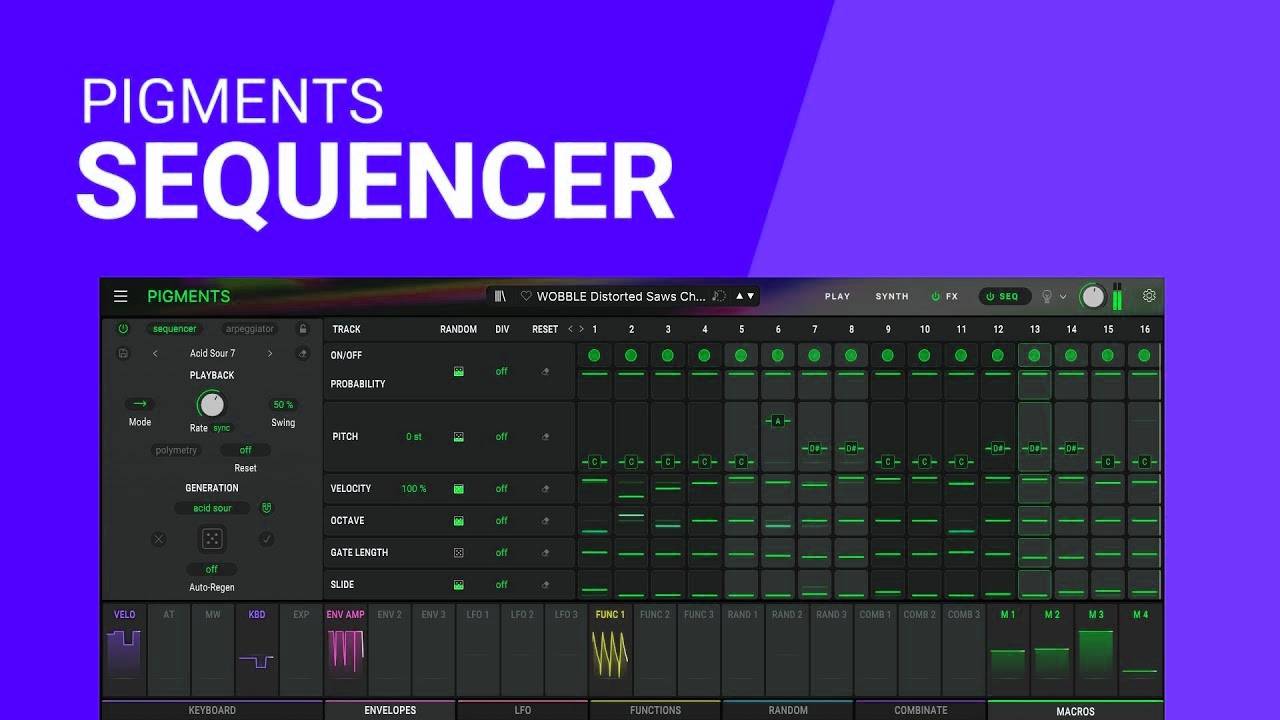The width and height of the screenshot is (1280, 720).
Task: Roll the generation dice button
Action: 212,539
